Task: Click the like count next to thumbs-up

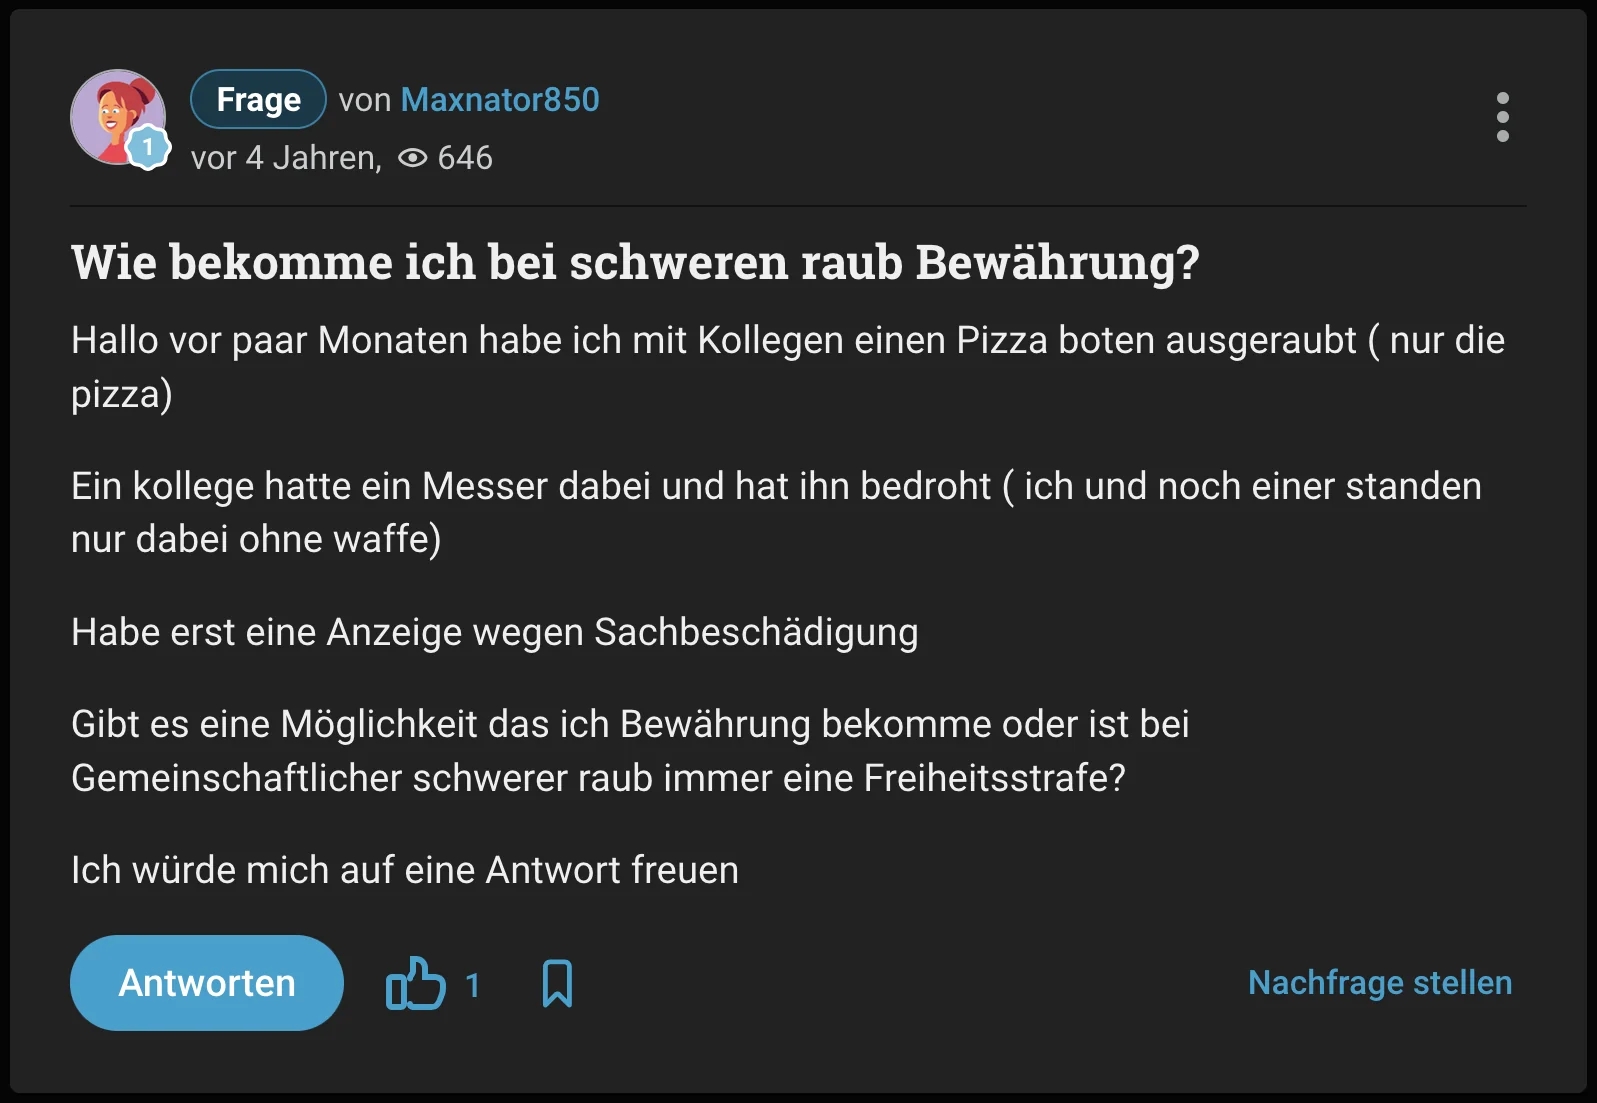Action: [473, 986]
